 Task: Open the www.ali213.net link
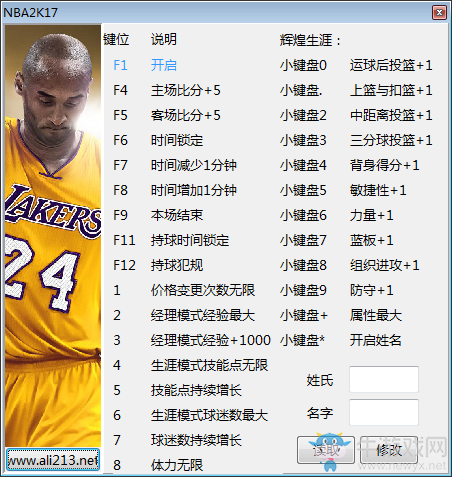(x=53, y=460)
